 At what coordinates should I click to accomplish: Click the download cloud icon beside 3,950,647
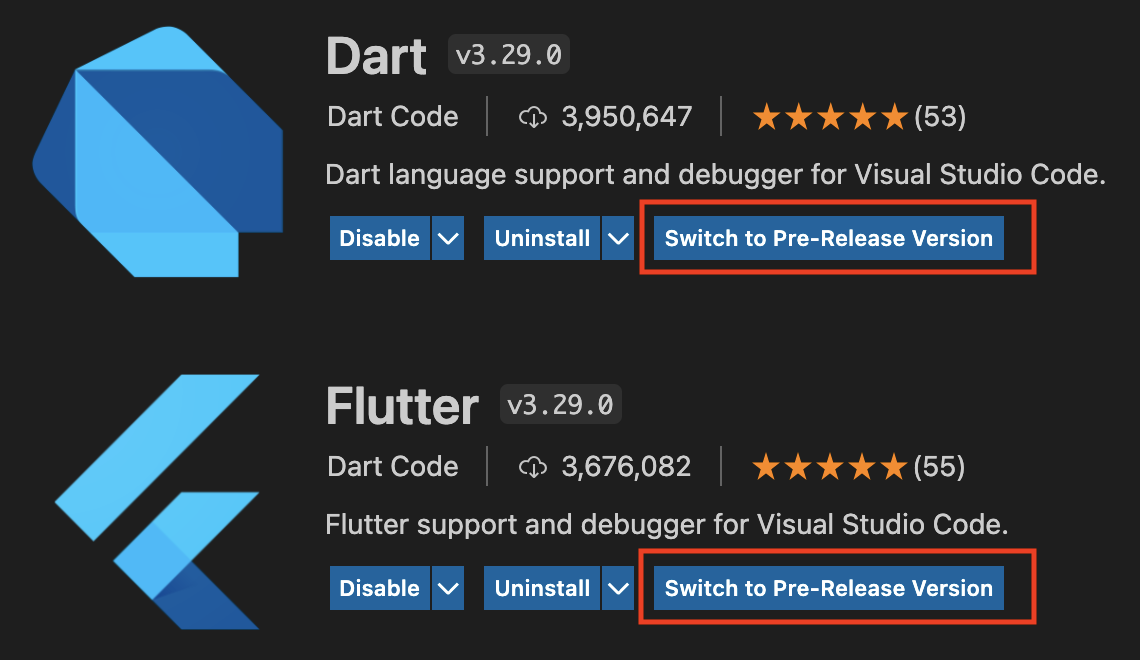[x=534, y=116]
